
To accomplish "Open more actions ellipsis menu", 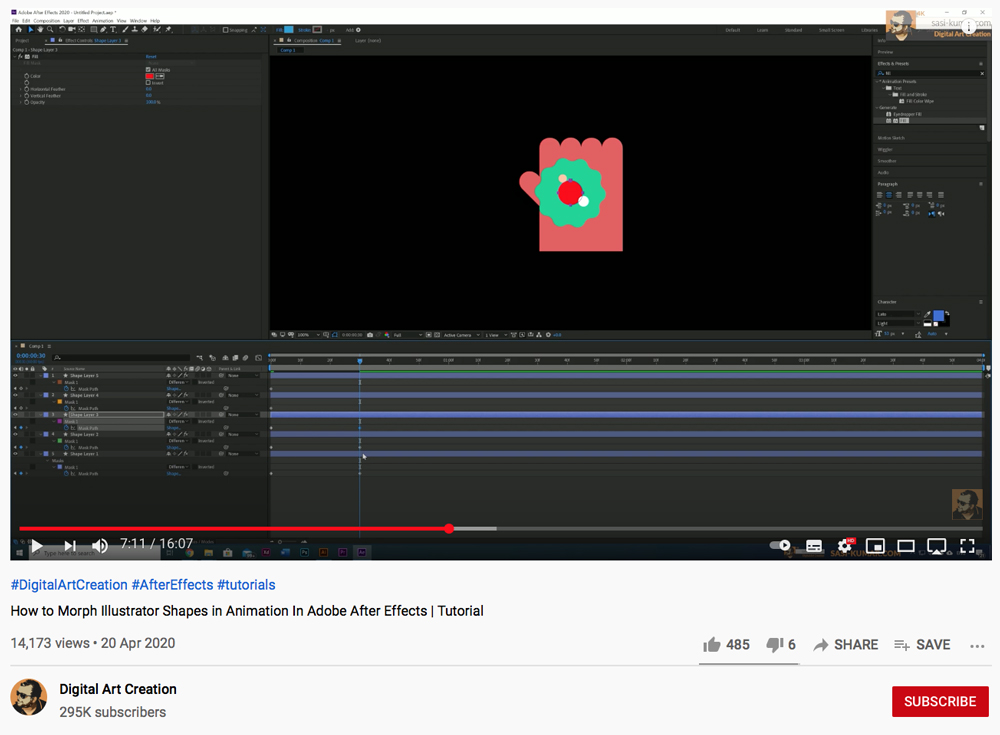I will [x=977, y=646].
